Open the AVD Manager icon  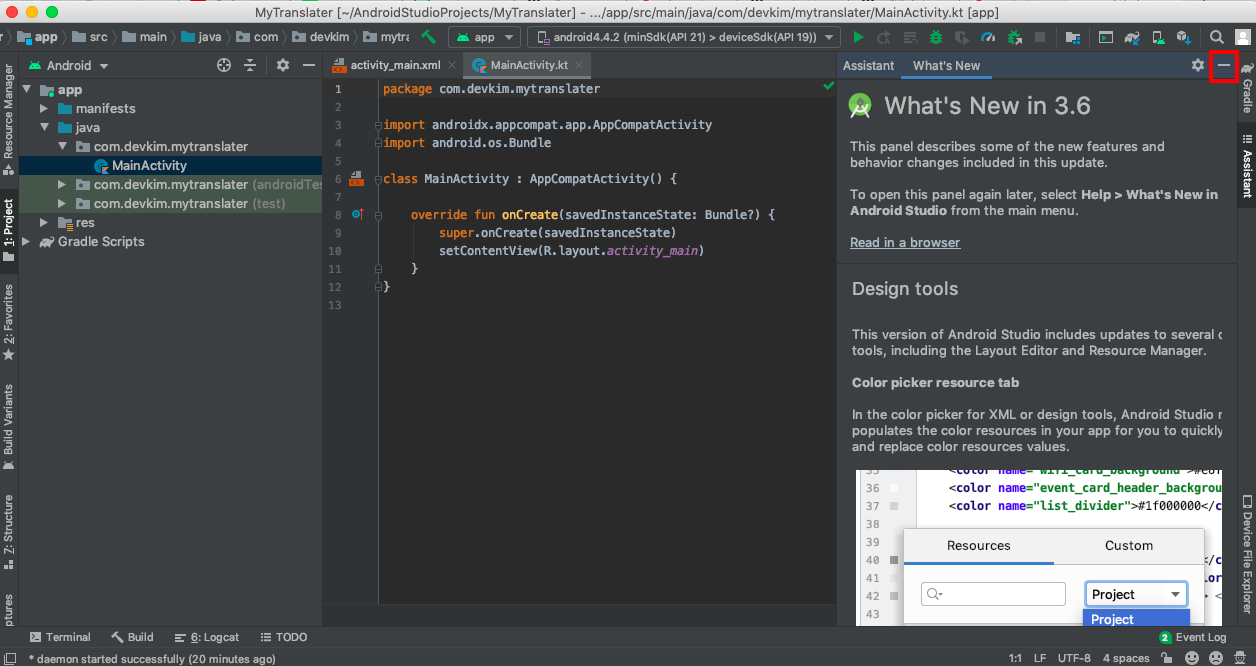point(1157,37)
